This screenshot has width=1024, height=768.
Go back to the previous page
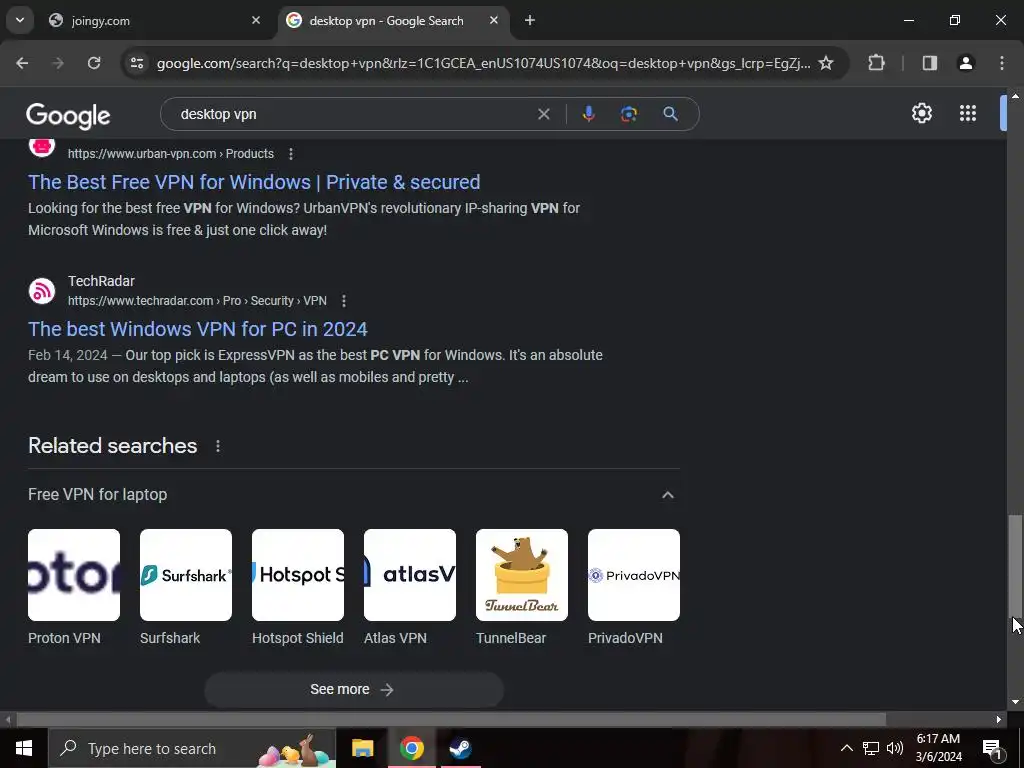tap(22, 63)
